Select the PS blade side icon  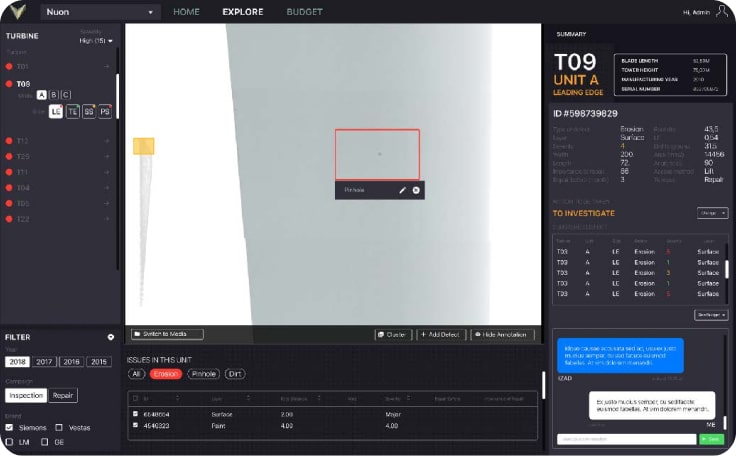[x=104, y=112]
